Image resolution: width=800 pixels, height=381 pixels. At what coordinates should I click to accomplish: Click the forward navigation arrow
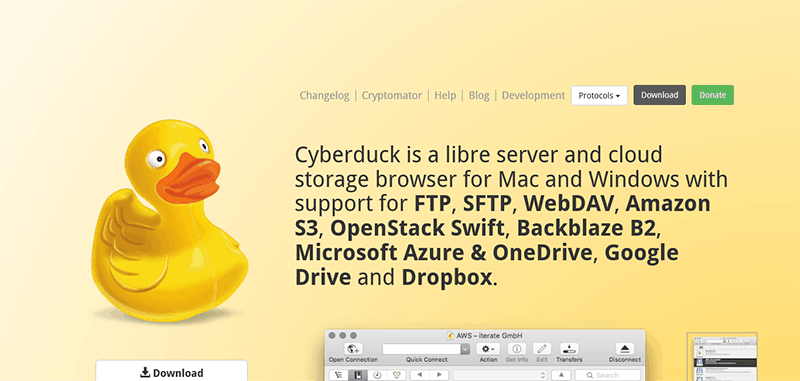439,375
